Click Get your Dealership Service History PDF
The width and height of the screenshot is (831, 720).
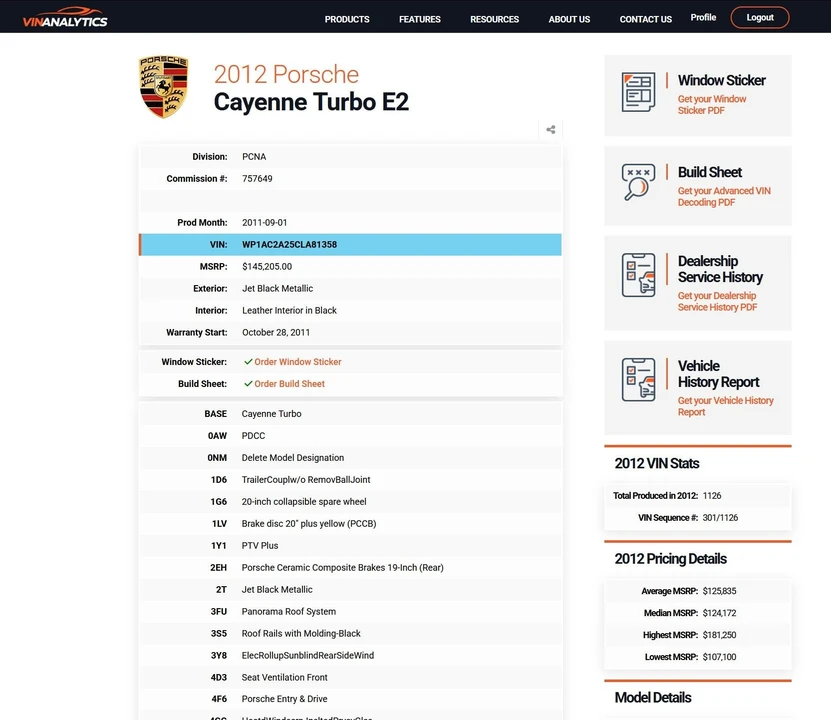718,301
